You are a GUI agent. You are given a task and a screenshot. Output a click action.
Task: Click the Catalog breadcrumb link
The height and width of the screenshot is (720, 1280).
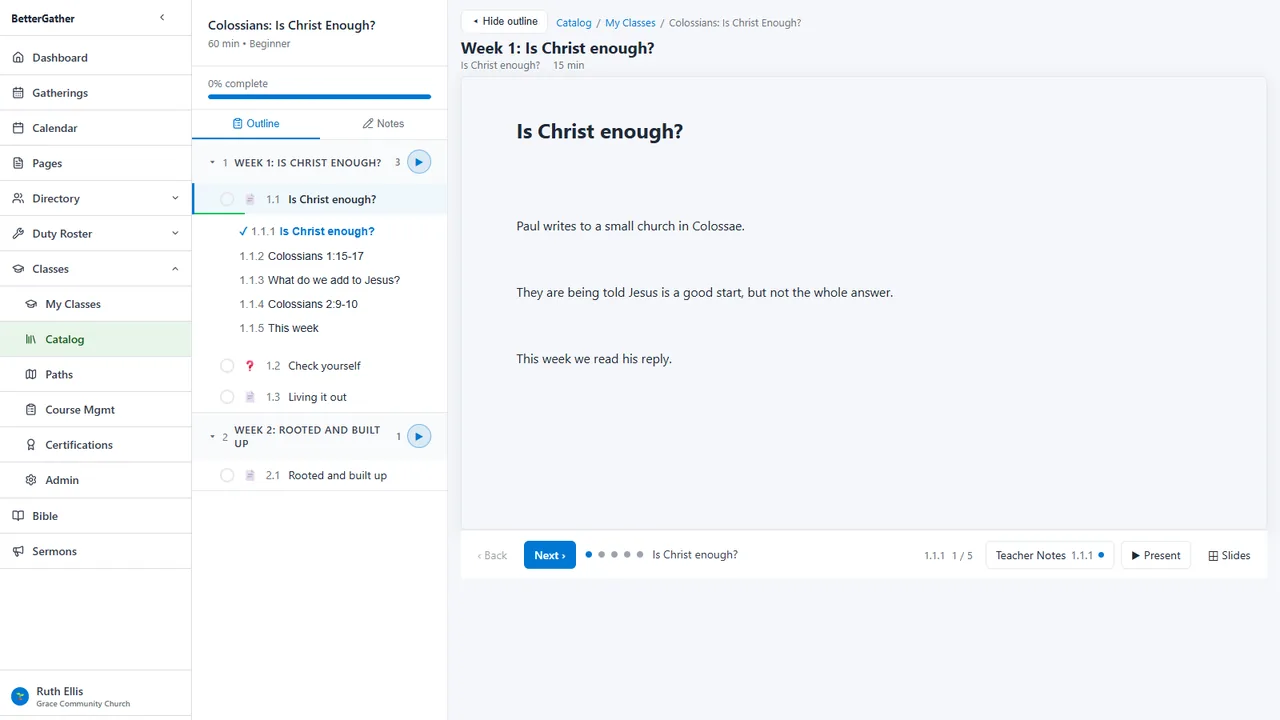click(574, 22)
